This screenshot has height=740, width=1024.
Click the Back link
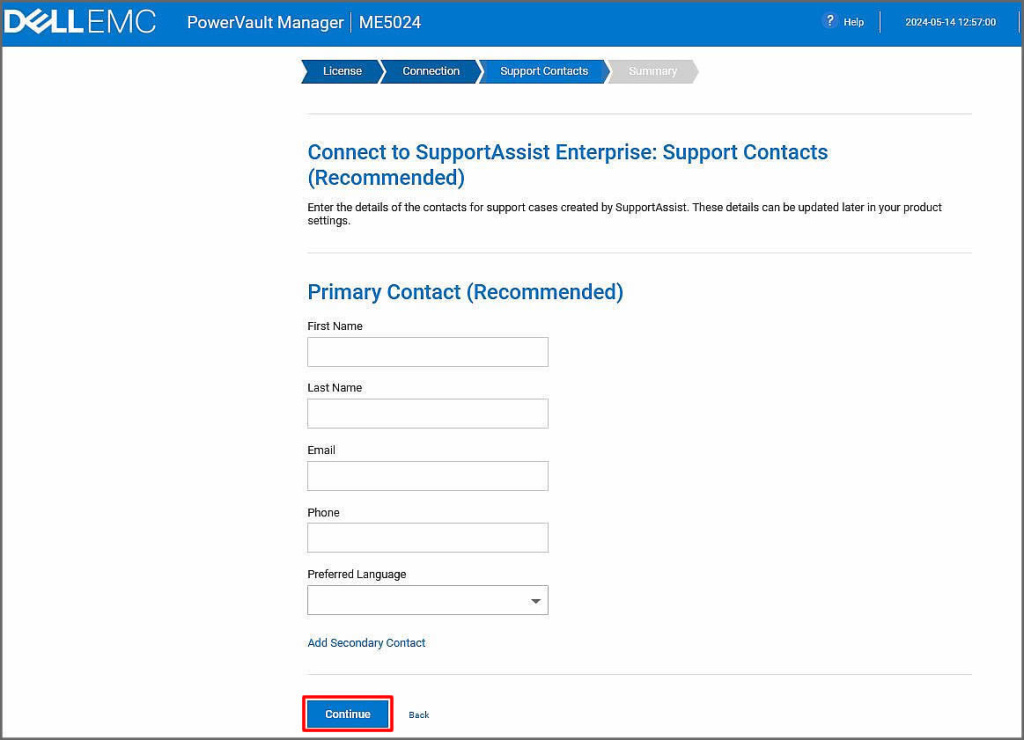419,715
